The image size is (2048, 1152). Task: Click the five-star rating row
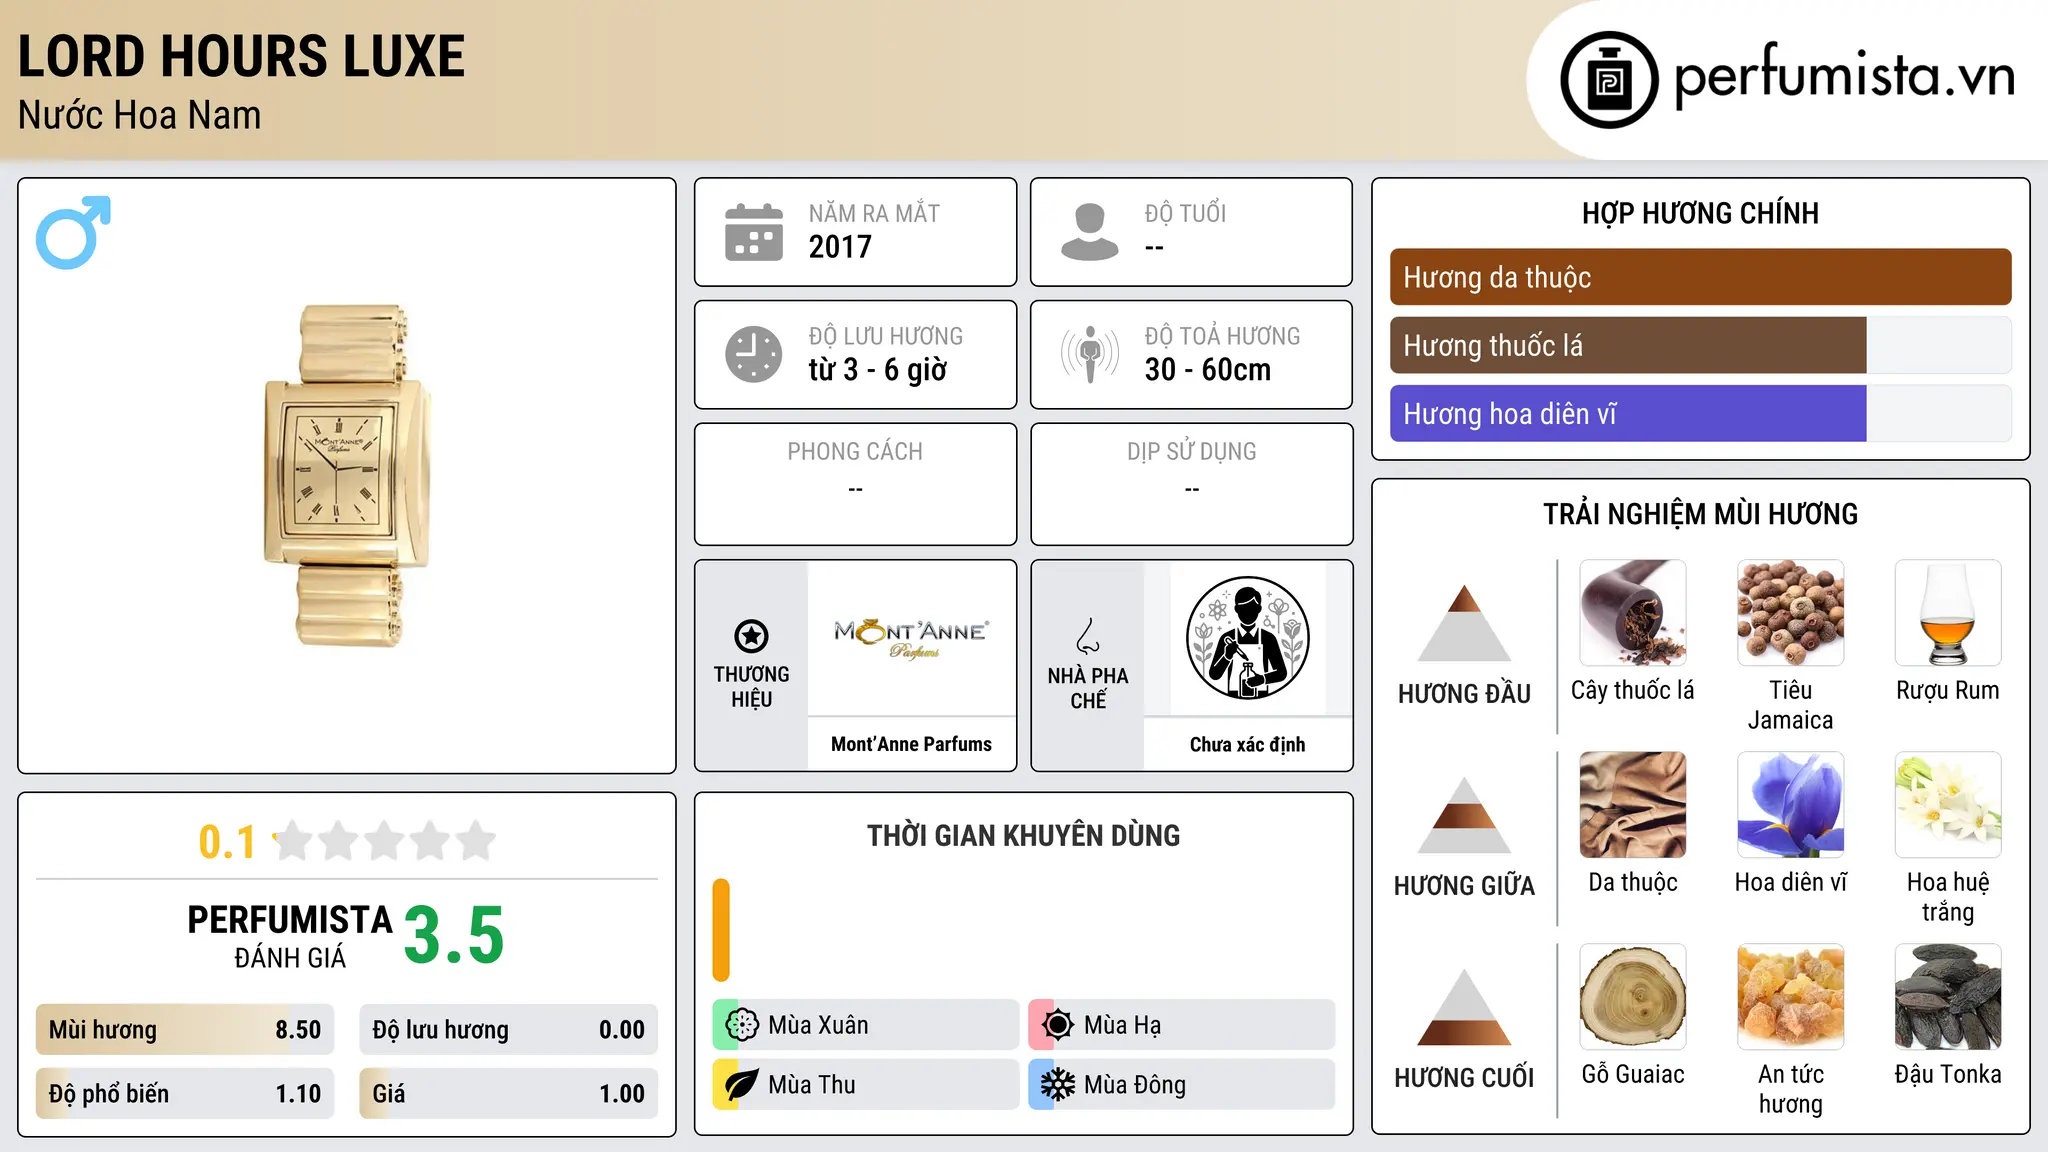tap(385, 841)
